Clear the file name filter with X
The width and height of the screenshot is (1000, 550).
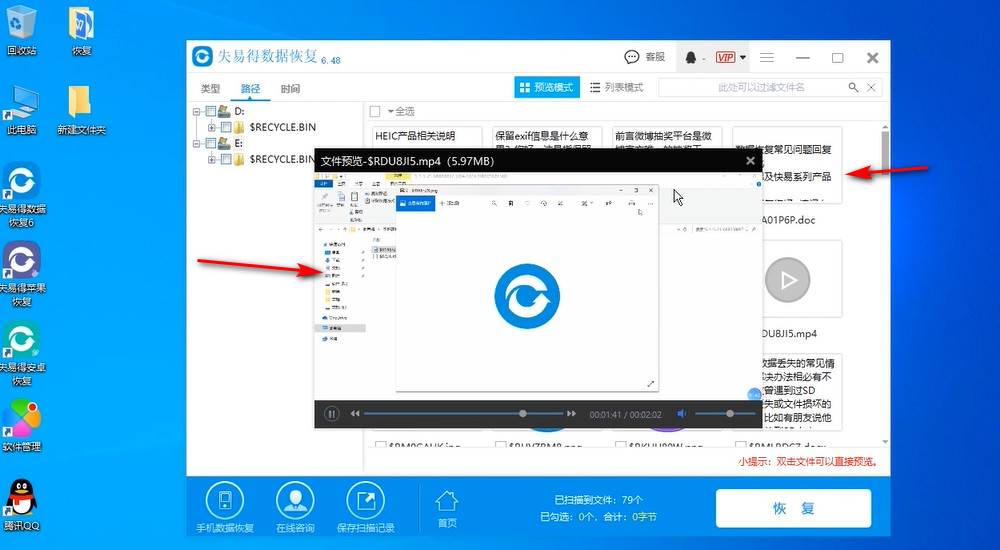[871, 87]
